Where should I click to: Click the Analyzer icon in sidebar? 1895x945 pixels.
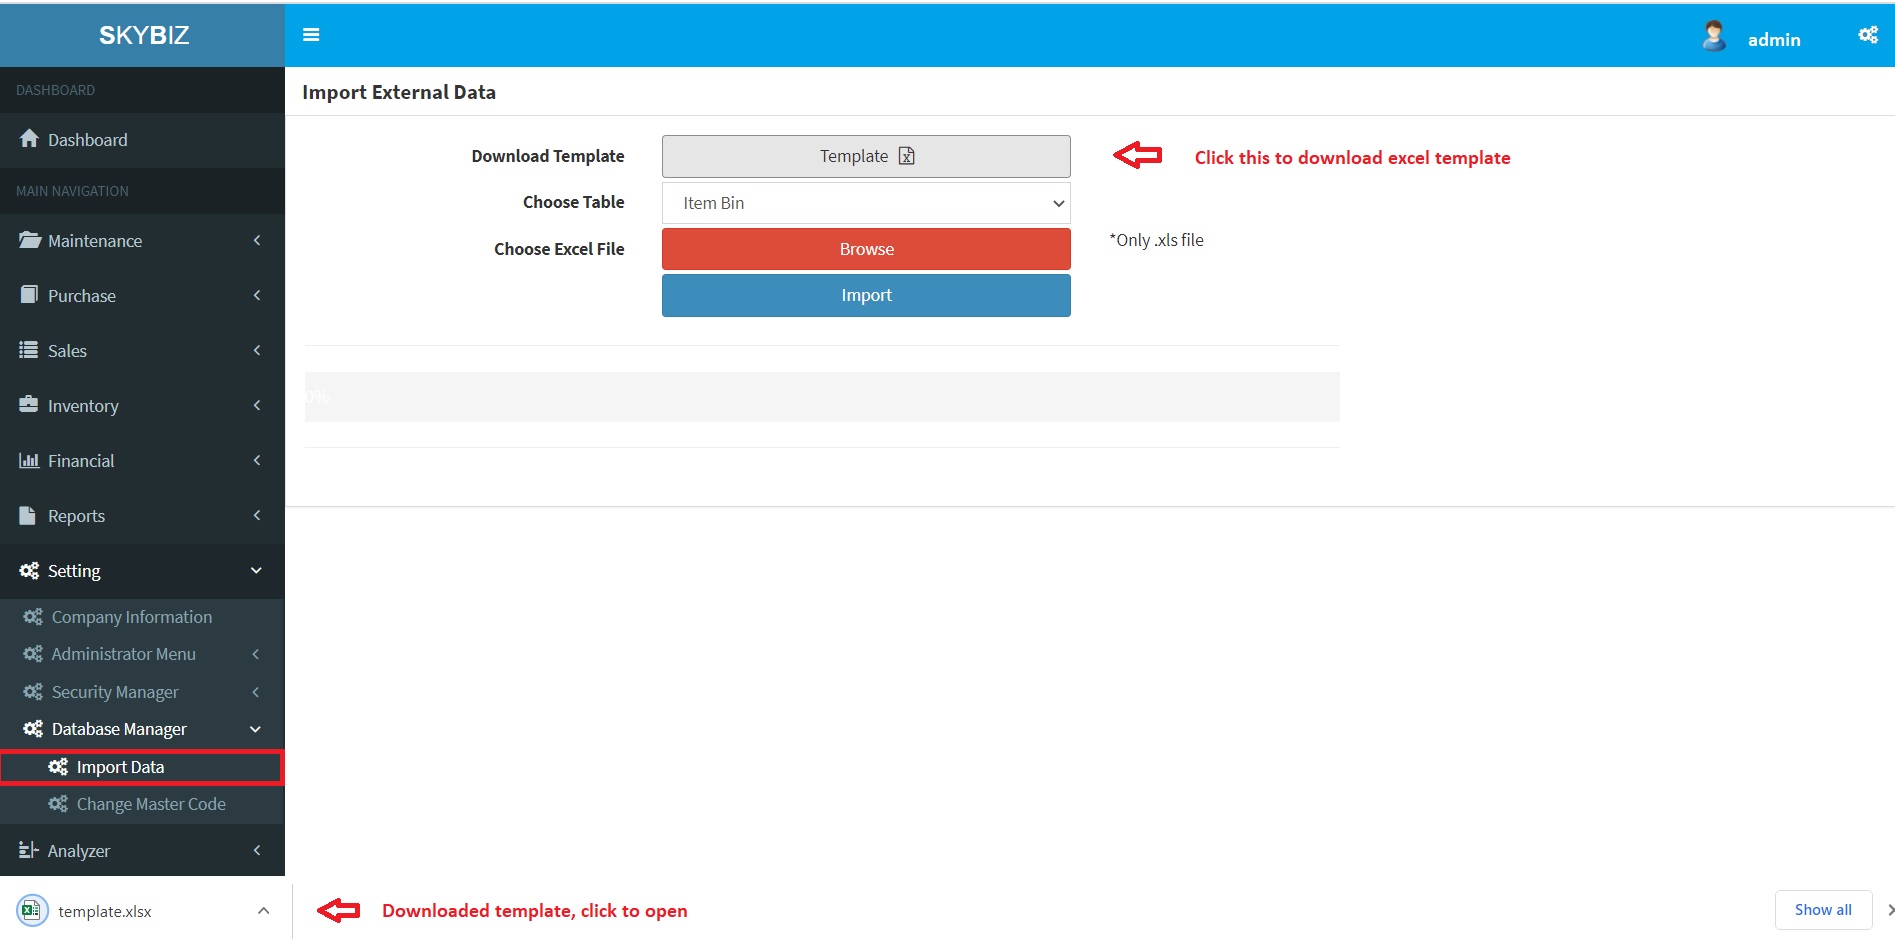coord(29,850)
